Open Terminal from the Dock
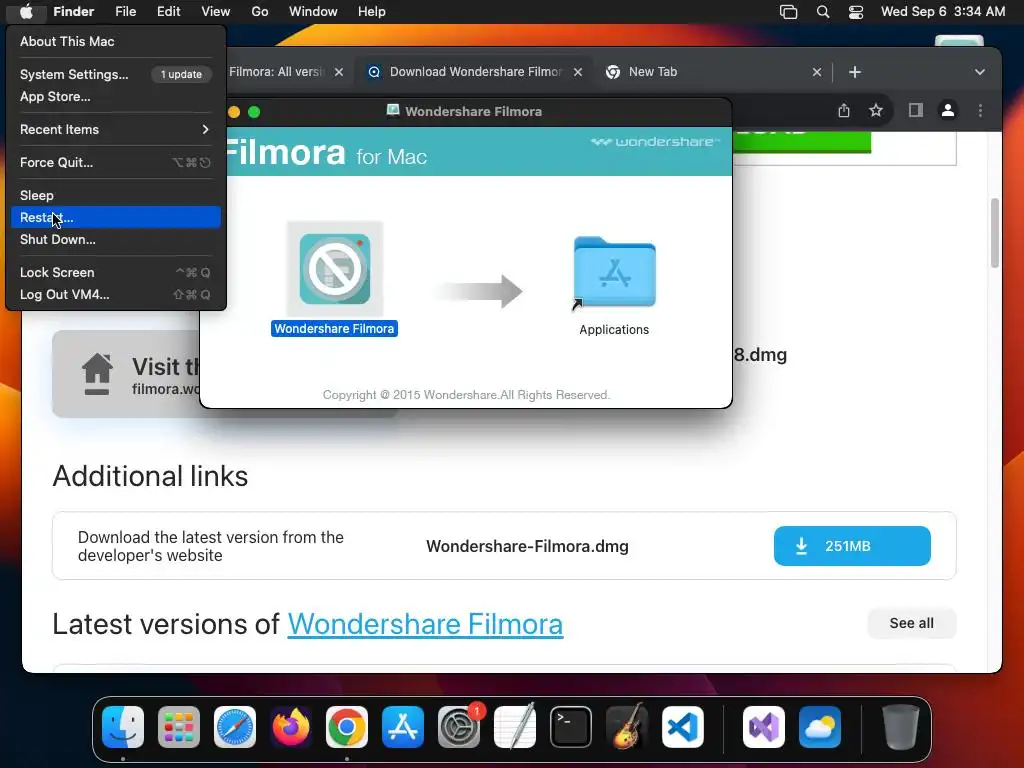1024x768 pixels. [x=571, y=727]
